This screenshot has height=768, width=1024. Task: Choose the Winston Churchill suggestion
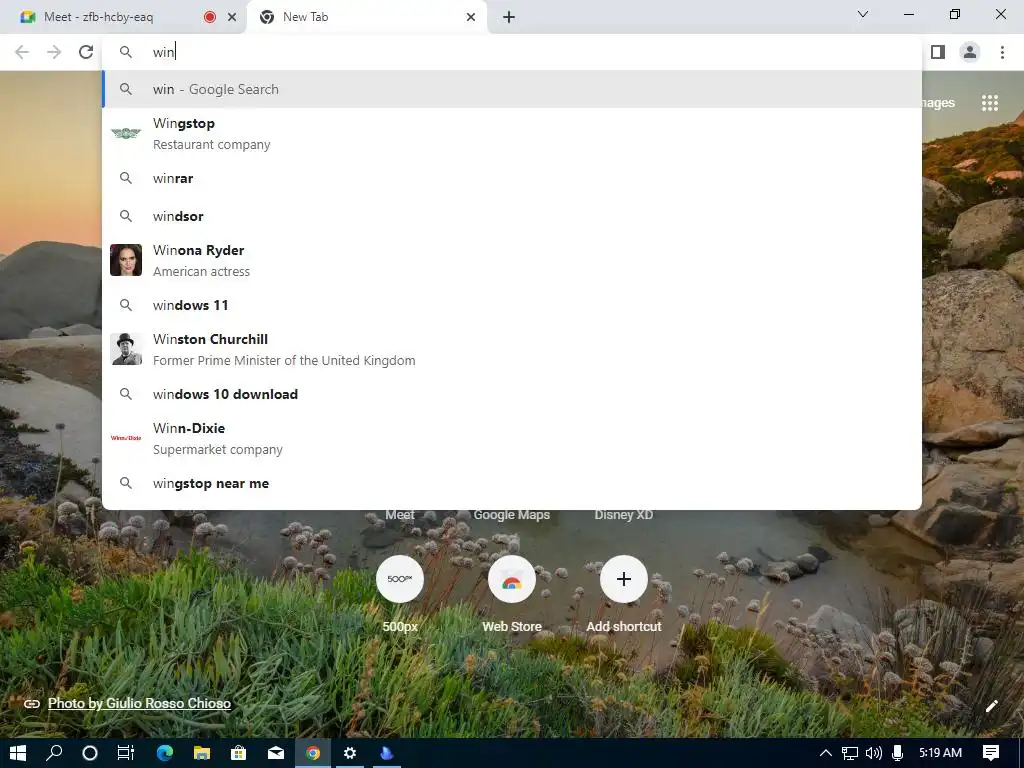(512, 349)
